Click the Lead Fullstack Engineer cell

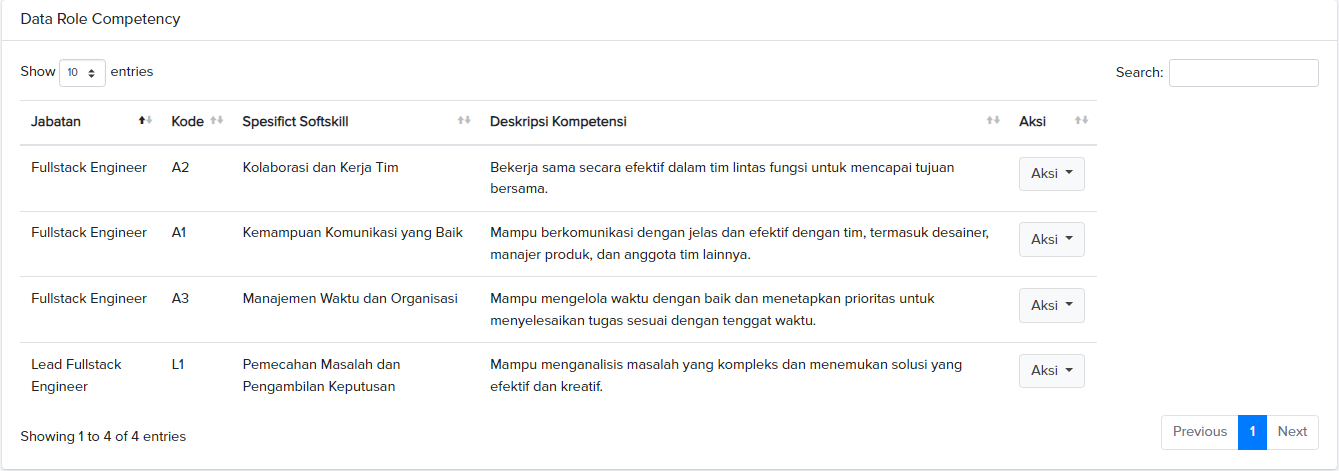click(76, 375)
